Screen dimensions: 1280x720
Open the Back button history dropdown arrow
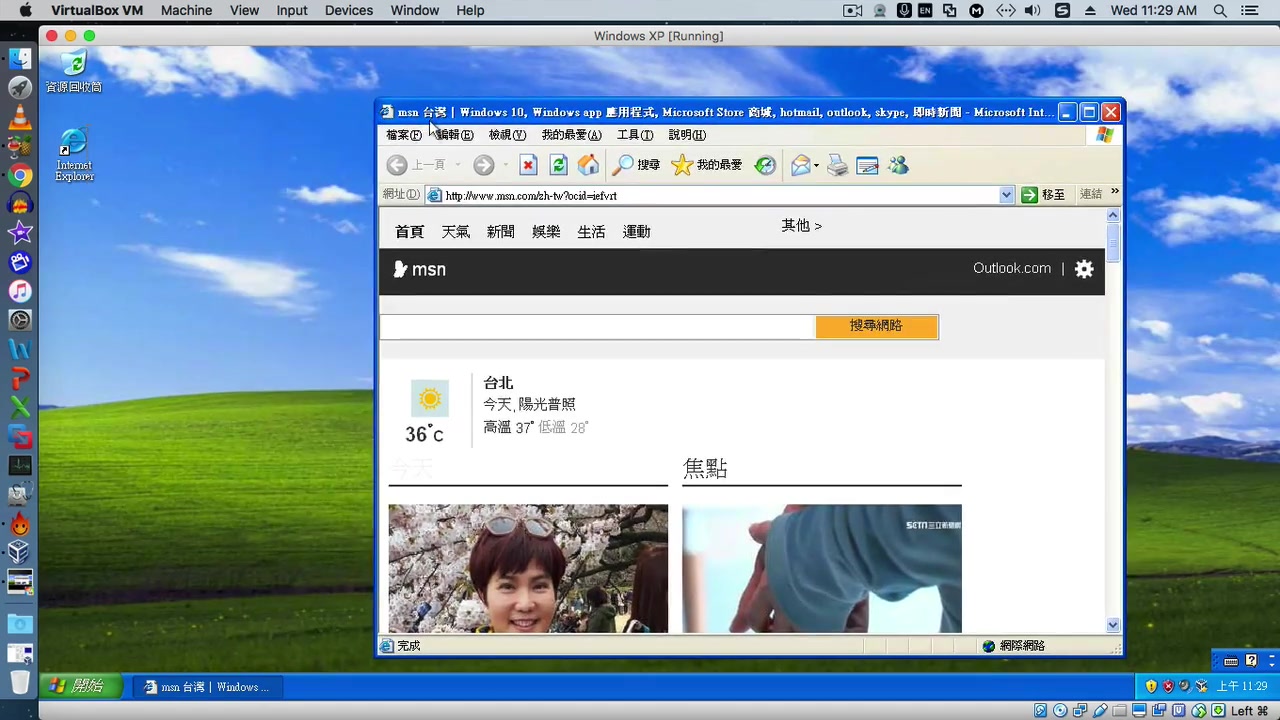point(458,165)
